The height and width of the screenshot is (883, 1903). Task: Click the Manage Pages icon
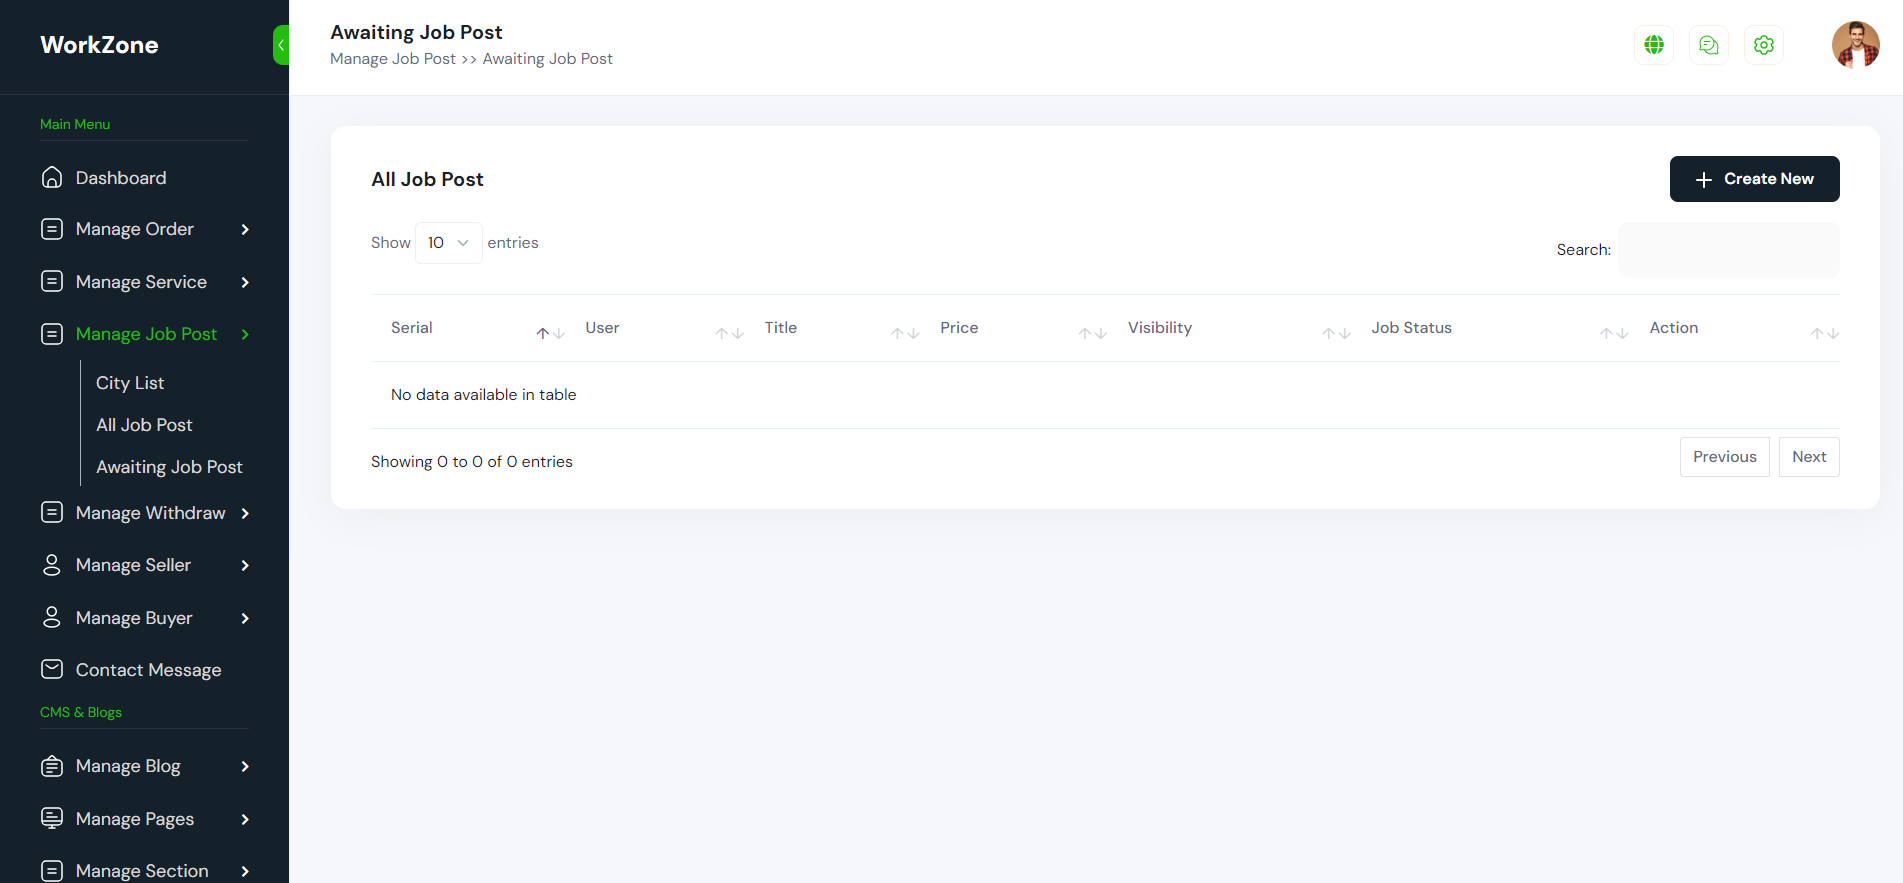(x=52, y=818)
